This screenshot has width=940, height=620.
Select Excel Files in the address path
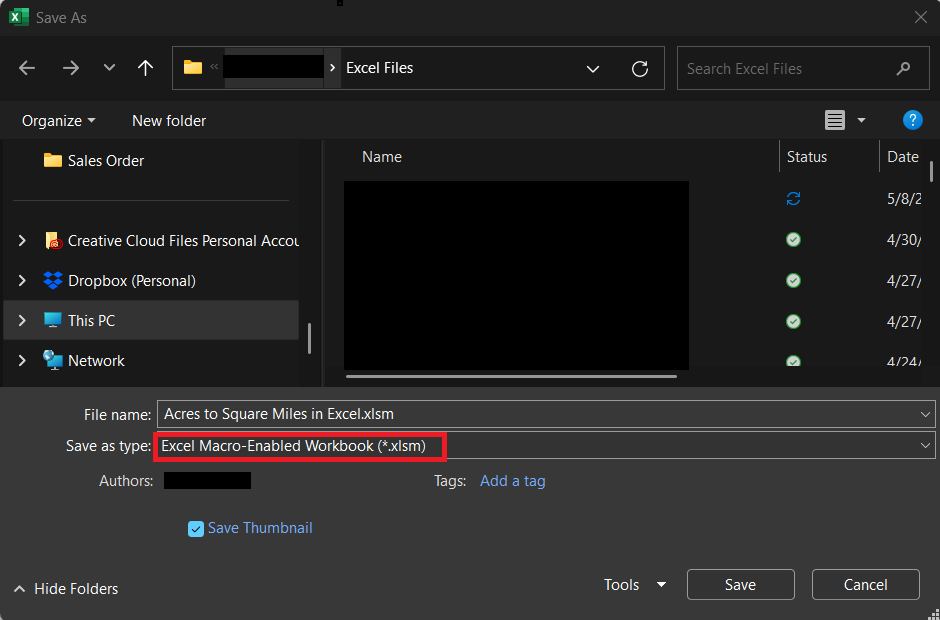379,68
